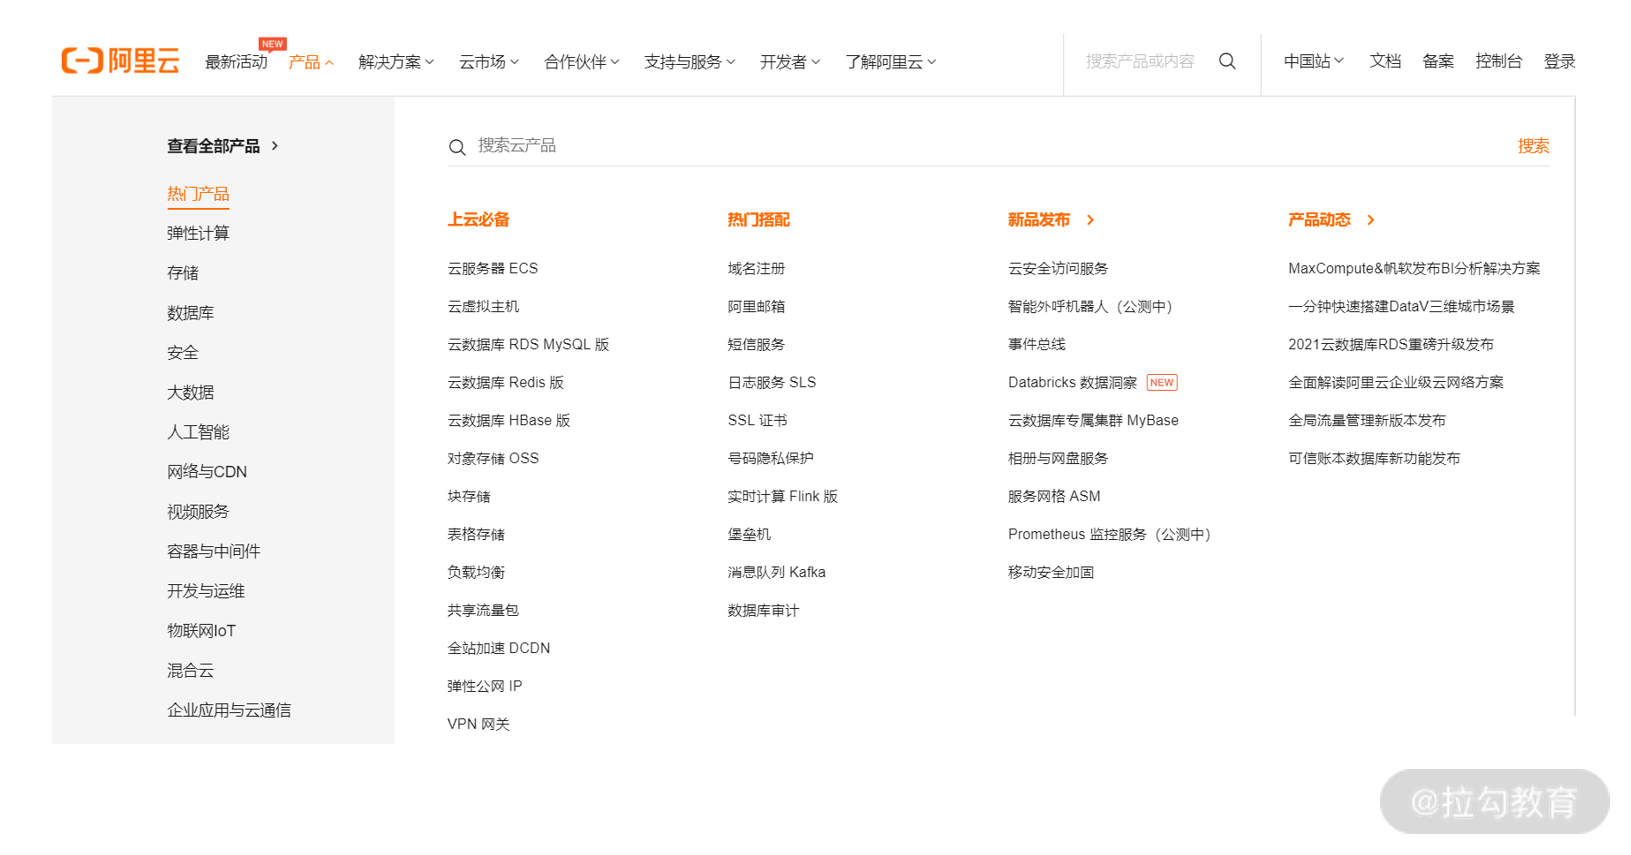Open the 备案 link
1631x855 pixels.
click(1438, 61)
